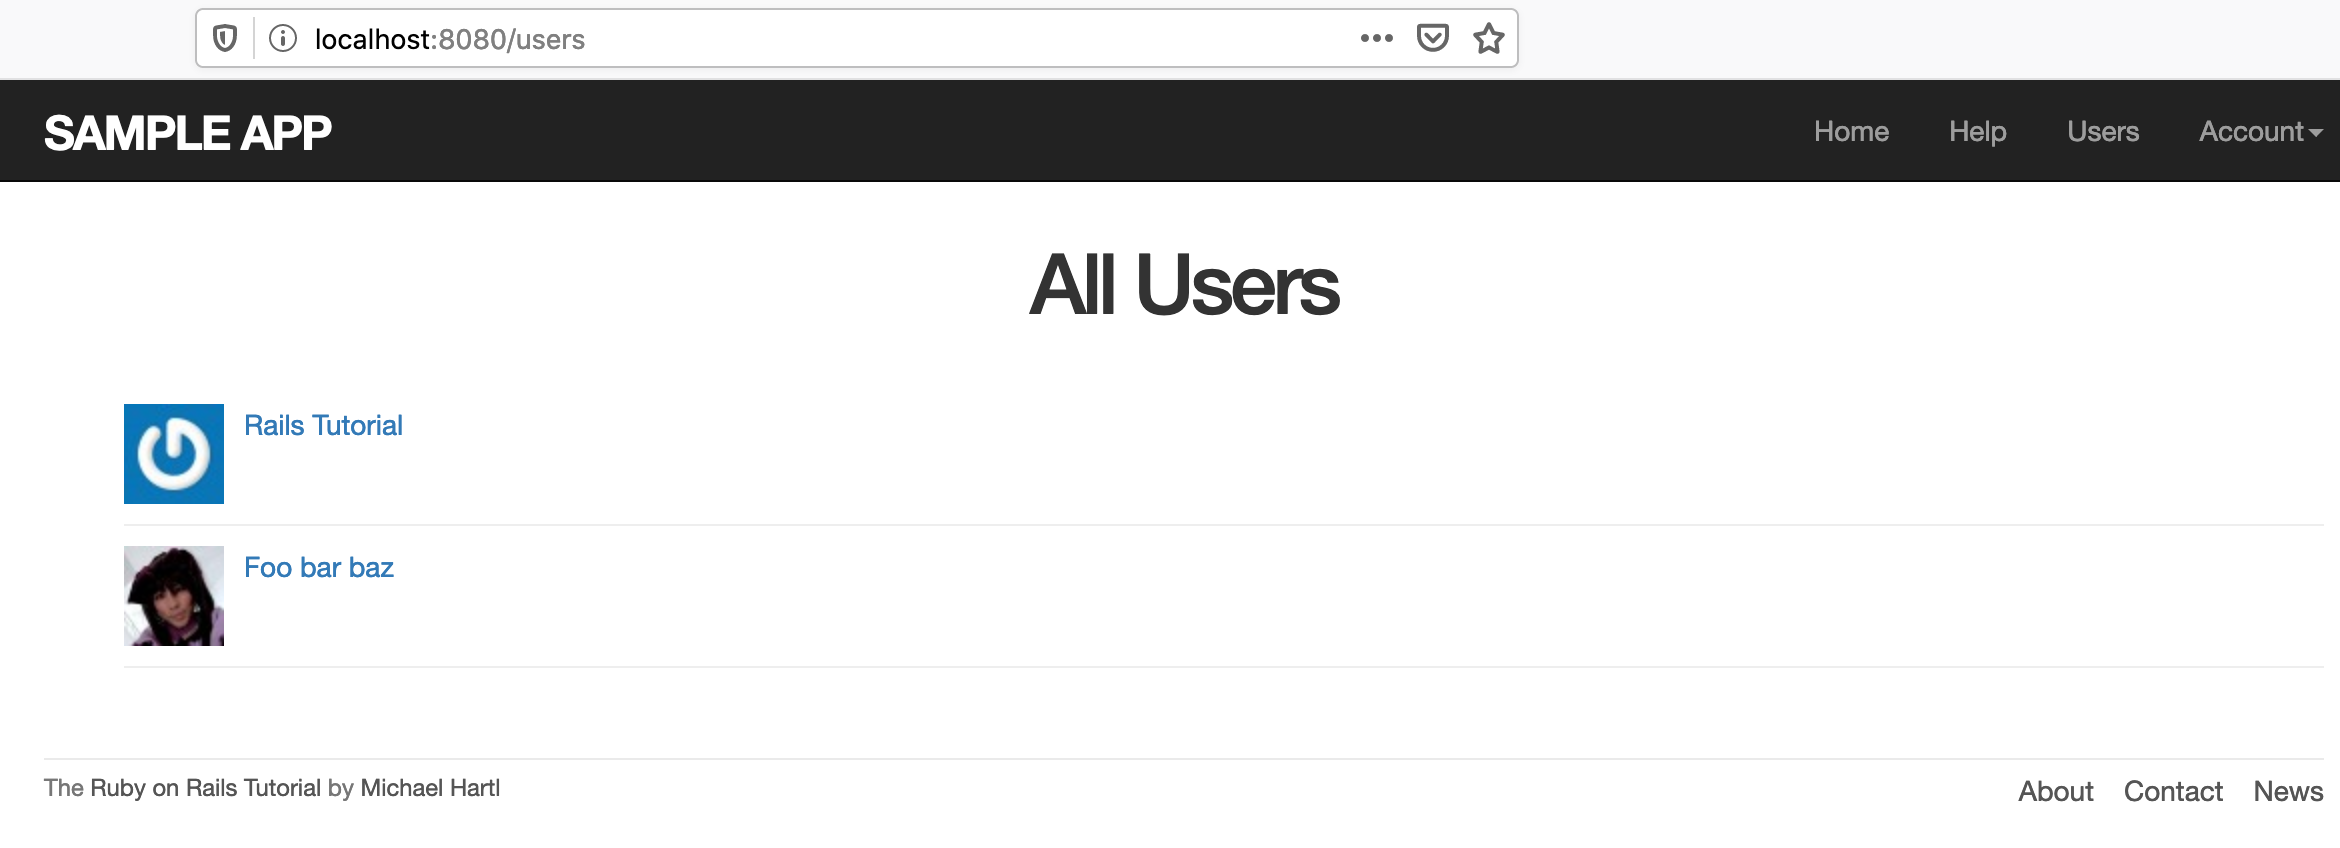2340x848 pixels.
Task: Expand the Account dropdown menu
Action: coord(2260,131)
